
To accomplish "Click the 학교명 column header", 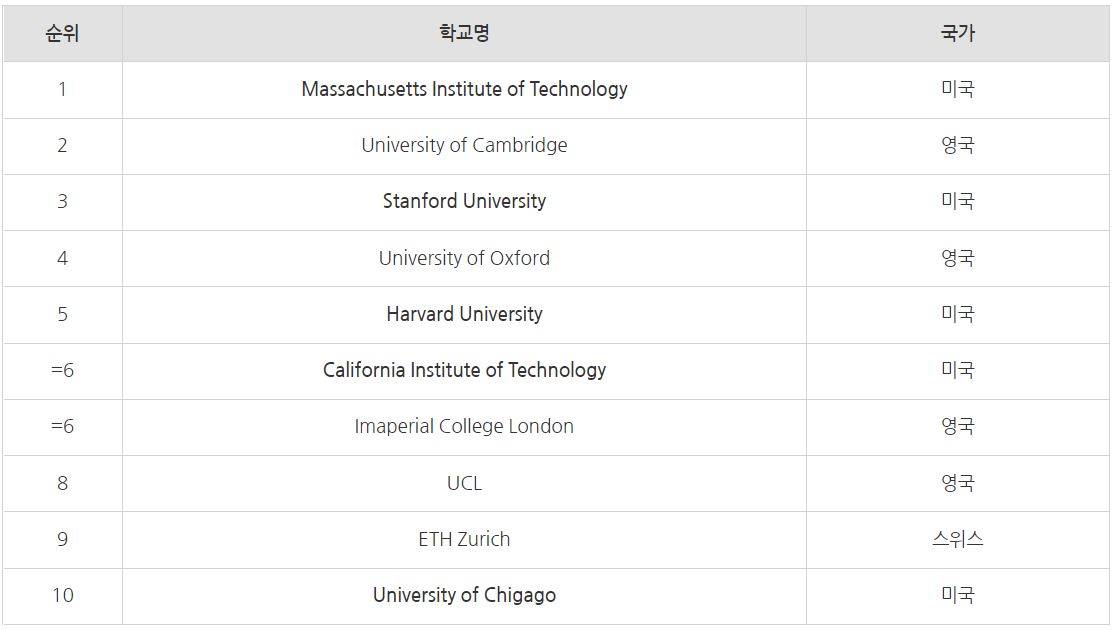I will (464, 33).
